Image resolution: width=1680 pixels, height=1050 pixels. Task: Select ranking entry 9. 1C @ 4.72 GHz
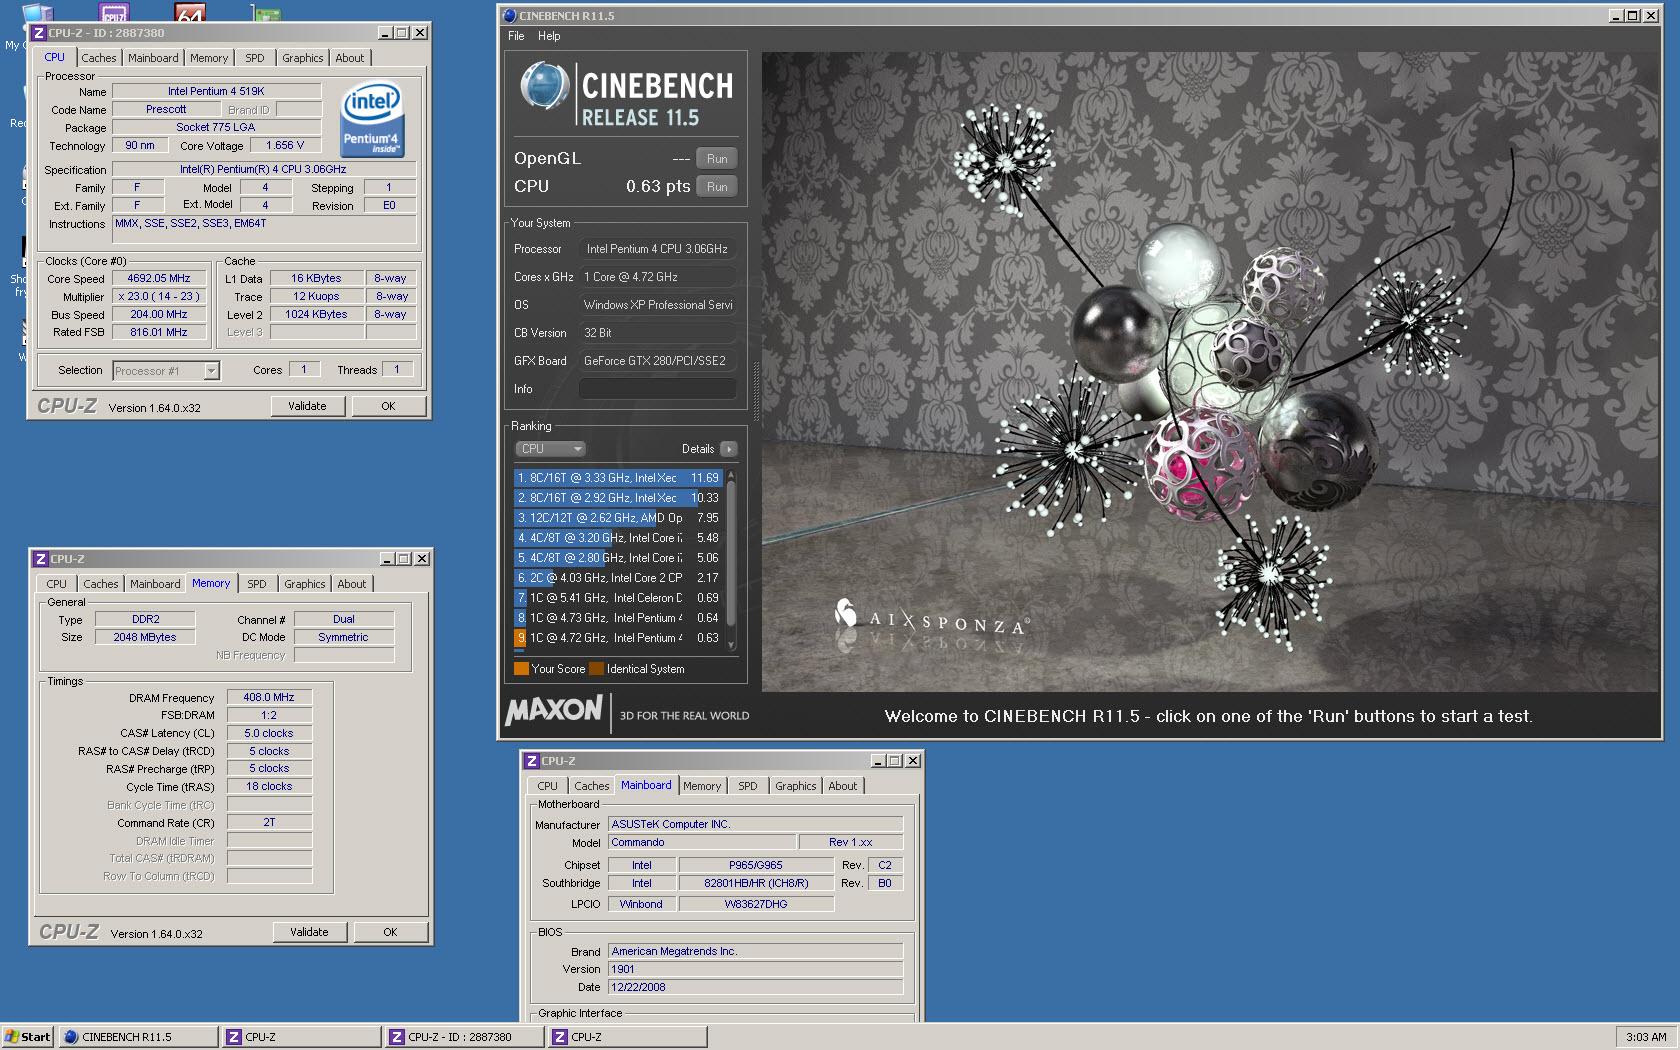[619, 638]
